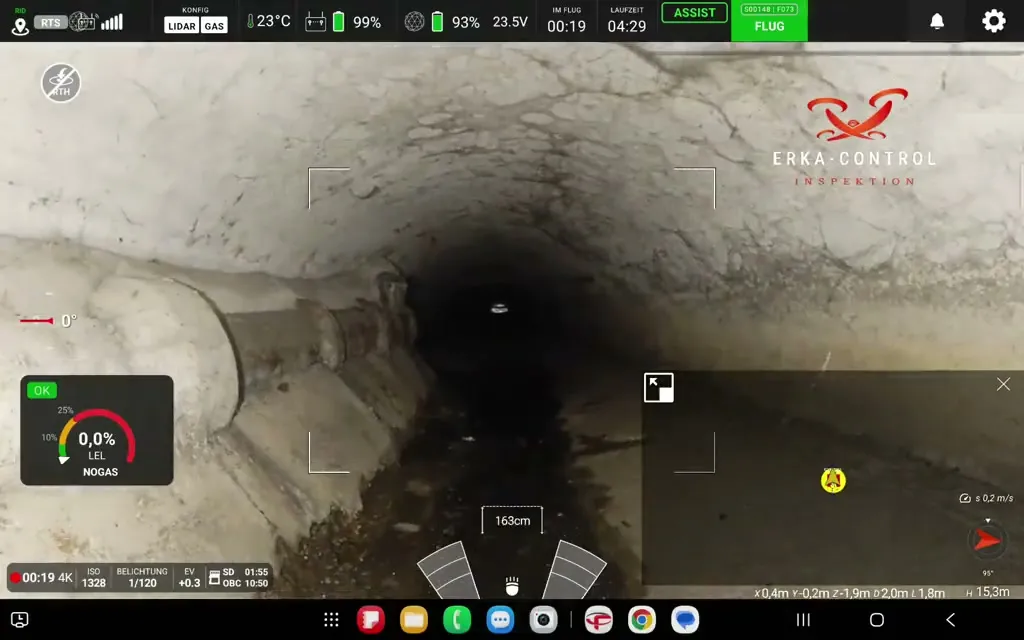
Task: Open the red drone app in taskbar
Action: coord(598,620)
